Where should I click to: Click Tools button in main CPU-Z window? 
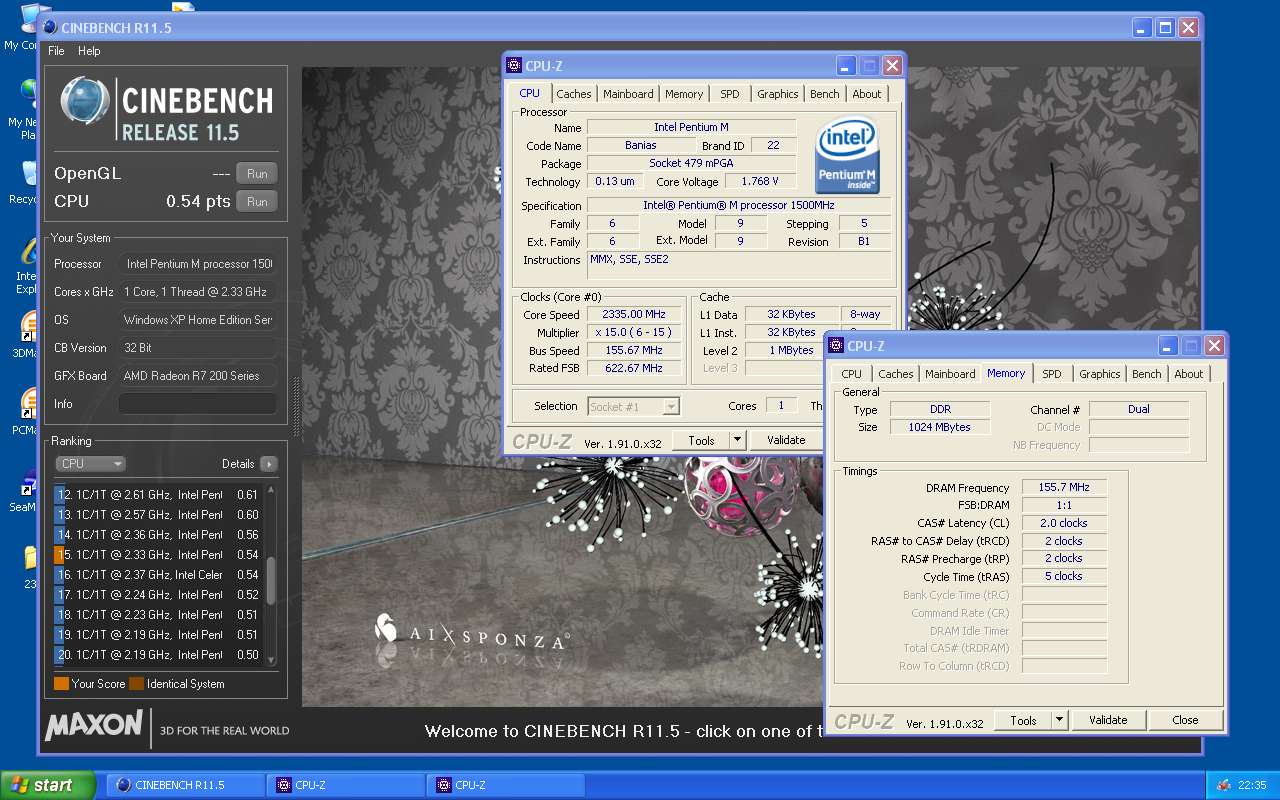tap(702, 440)
